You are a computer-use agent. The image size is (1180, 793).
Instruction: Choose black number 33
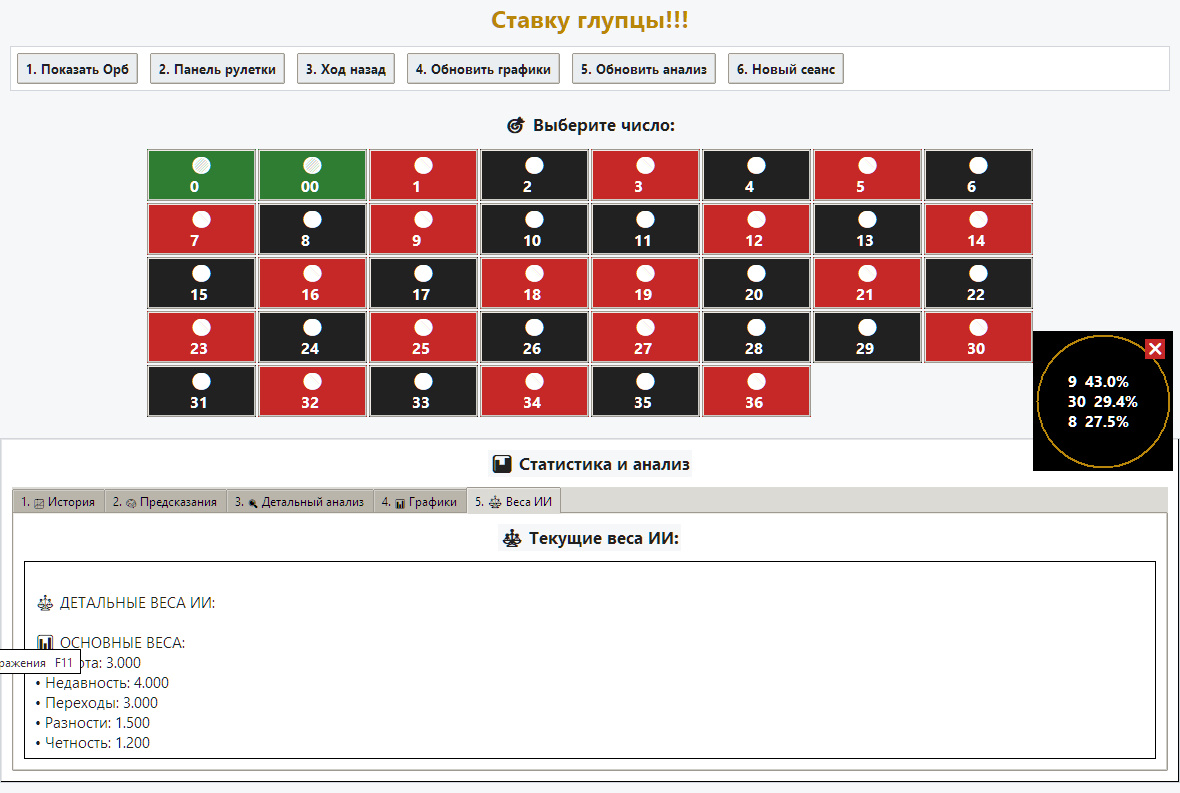click(x=423, y=391)
